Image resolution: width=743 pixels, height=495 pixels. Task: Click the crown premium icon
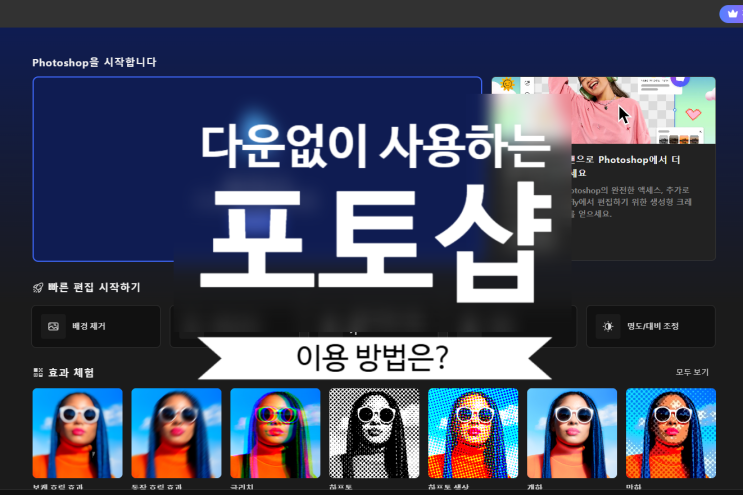[x=732, y=14]
